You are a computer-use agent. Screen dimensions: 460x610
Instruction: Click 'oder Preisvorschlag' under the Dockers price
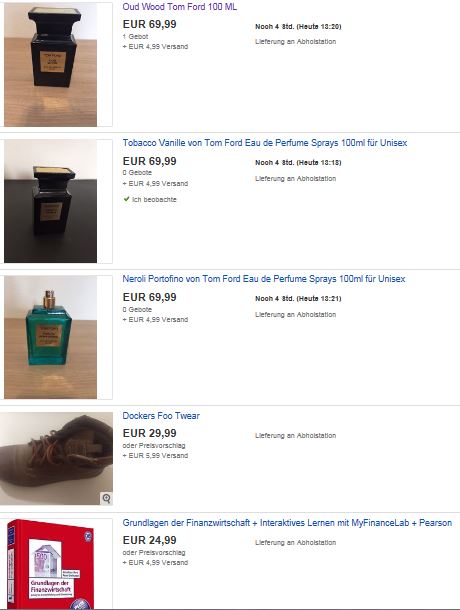pos(154,445)
